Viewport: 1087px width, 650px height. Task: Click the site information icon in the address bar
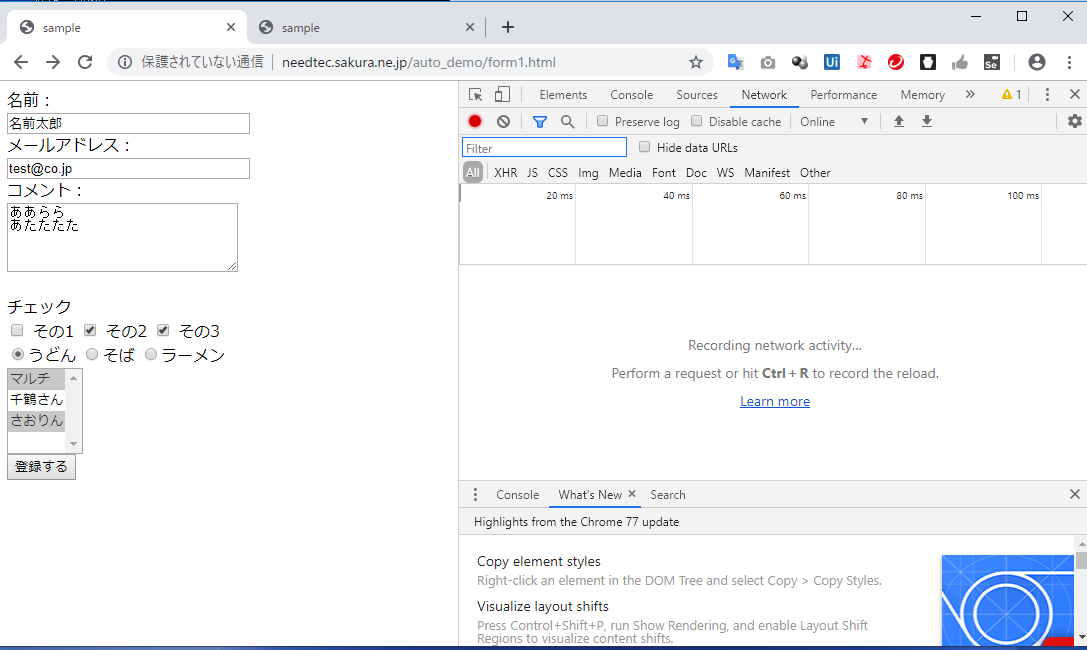[x=125, y=62]
